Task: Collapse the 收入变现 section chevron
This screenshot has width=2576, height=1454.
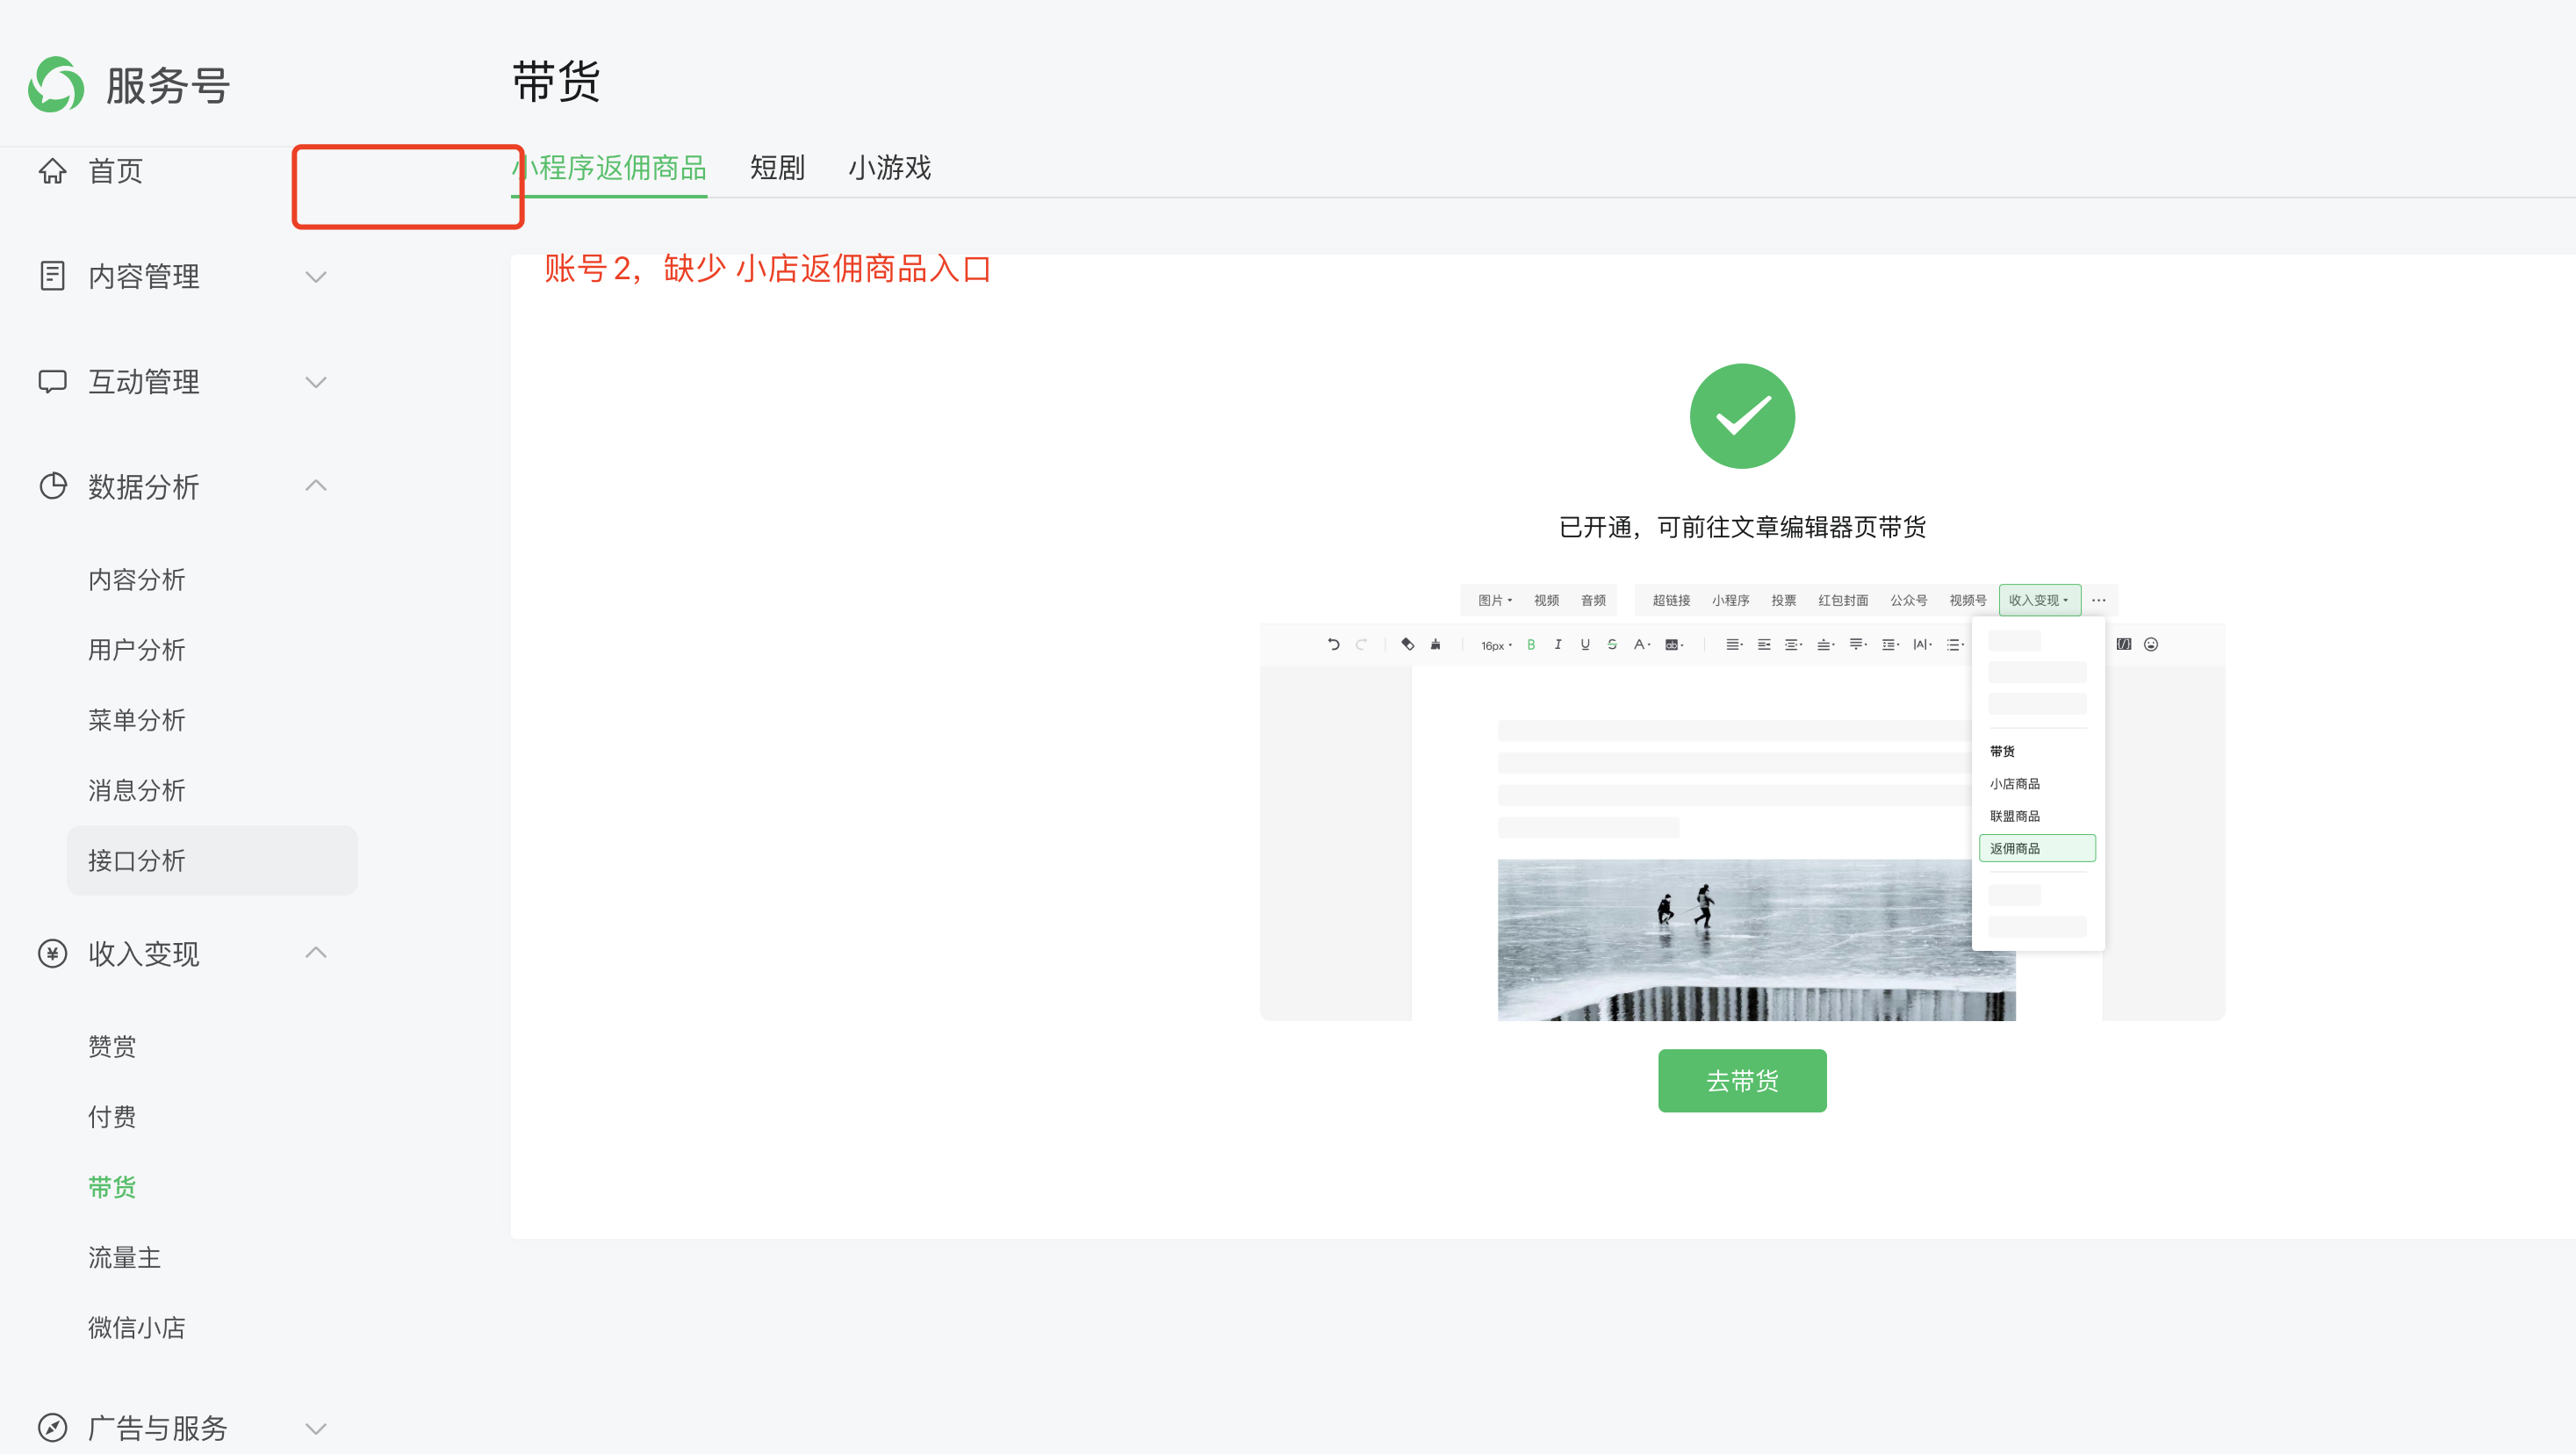Action: (x=316, y=953)
